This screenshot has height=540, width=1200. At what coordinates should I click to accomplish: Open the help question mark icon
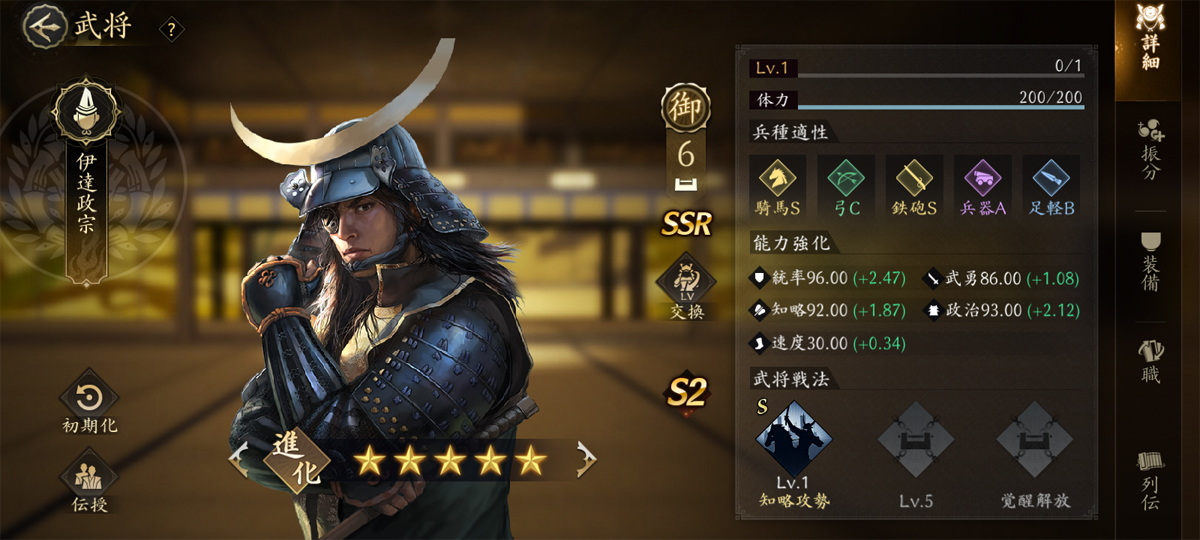tap(172, 30)
